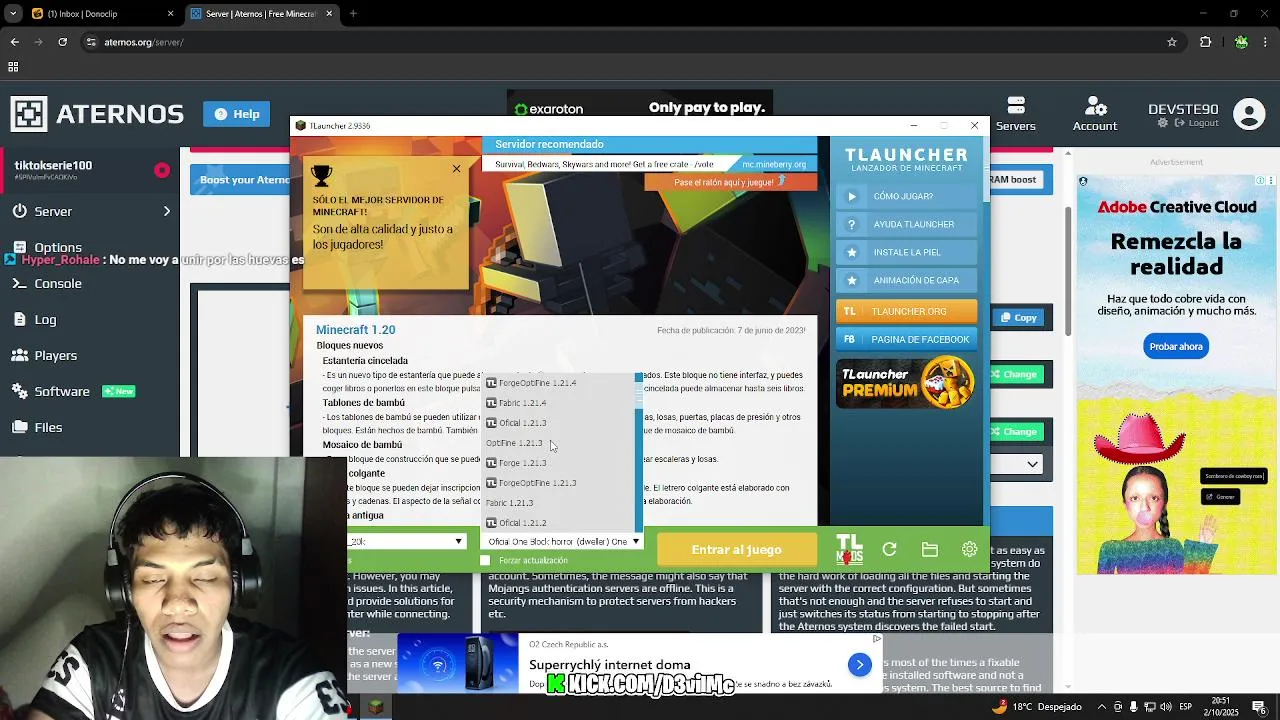Open TLAUNCHER.ORG link button
This screenshot has height=720, width=1280.
[x=906, y=311]
